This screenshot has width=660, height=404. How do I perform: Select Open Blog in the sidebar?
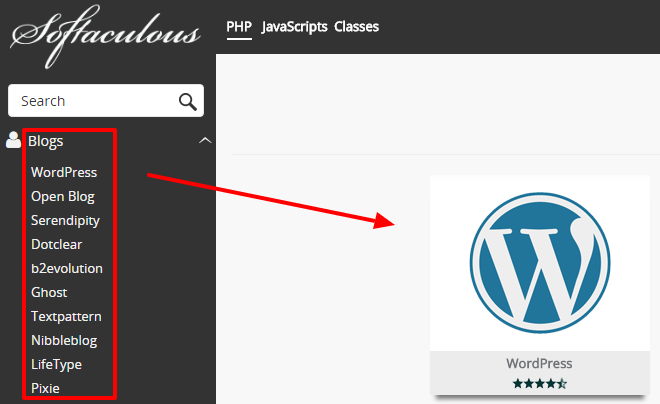[x=63, y=197]
